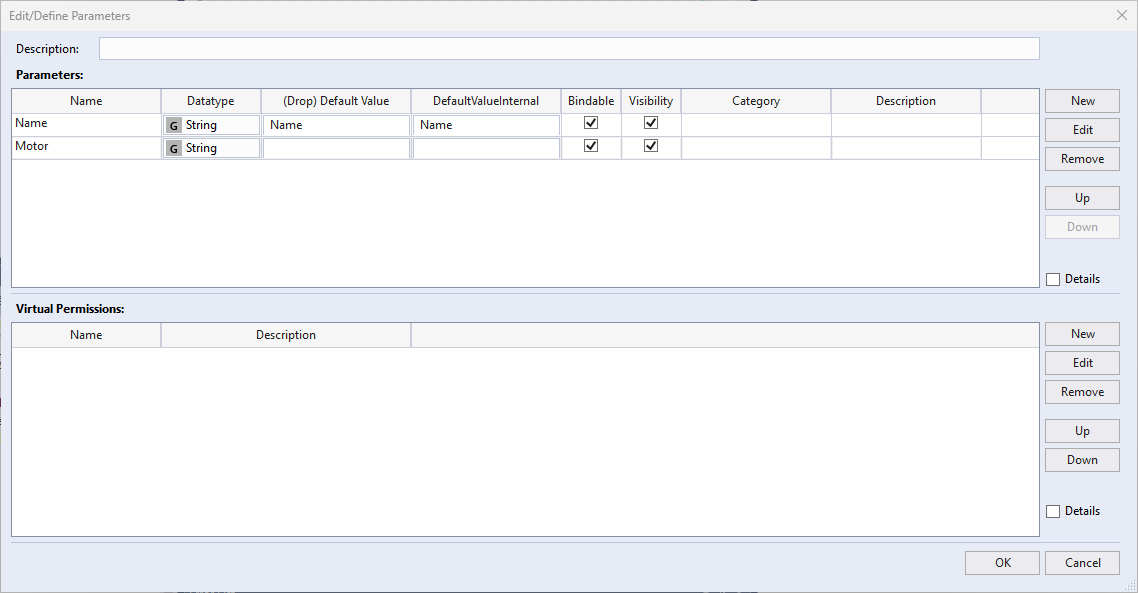Click New to add a parameter
Viewport: 1138px width, 593px height.
[x=1082, y=100]
